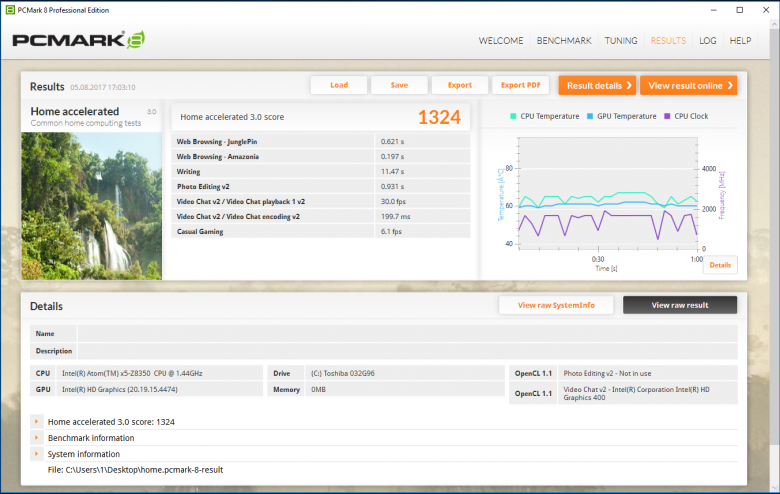Click Intel HD Graphics GPU text

click(119, 390)
